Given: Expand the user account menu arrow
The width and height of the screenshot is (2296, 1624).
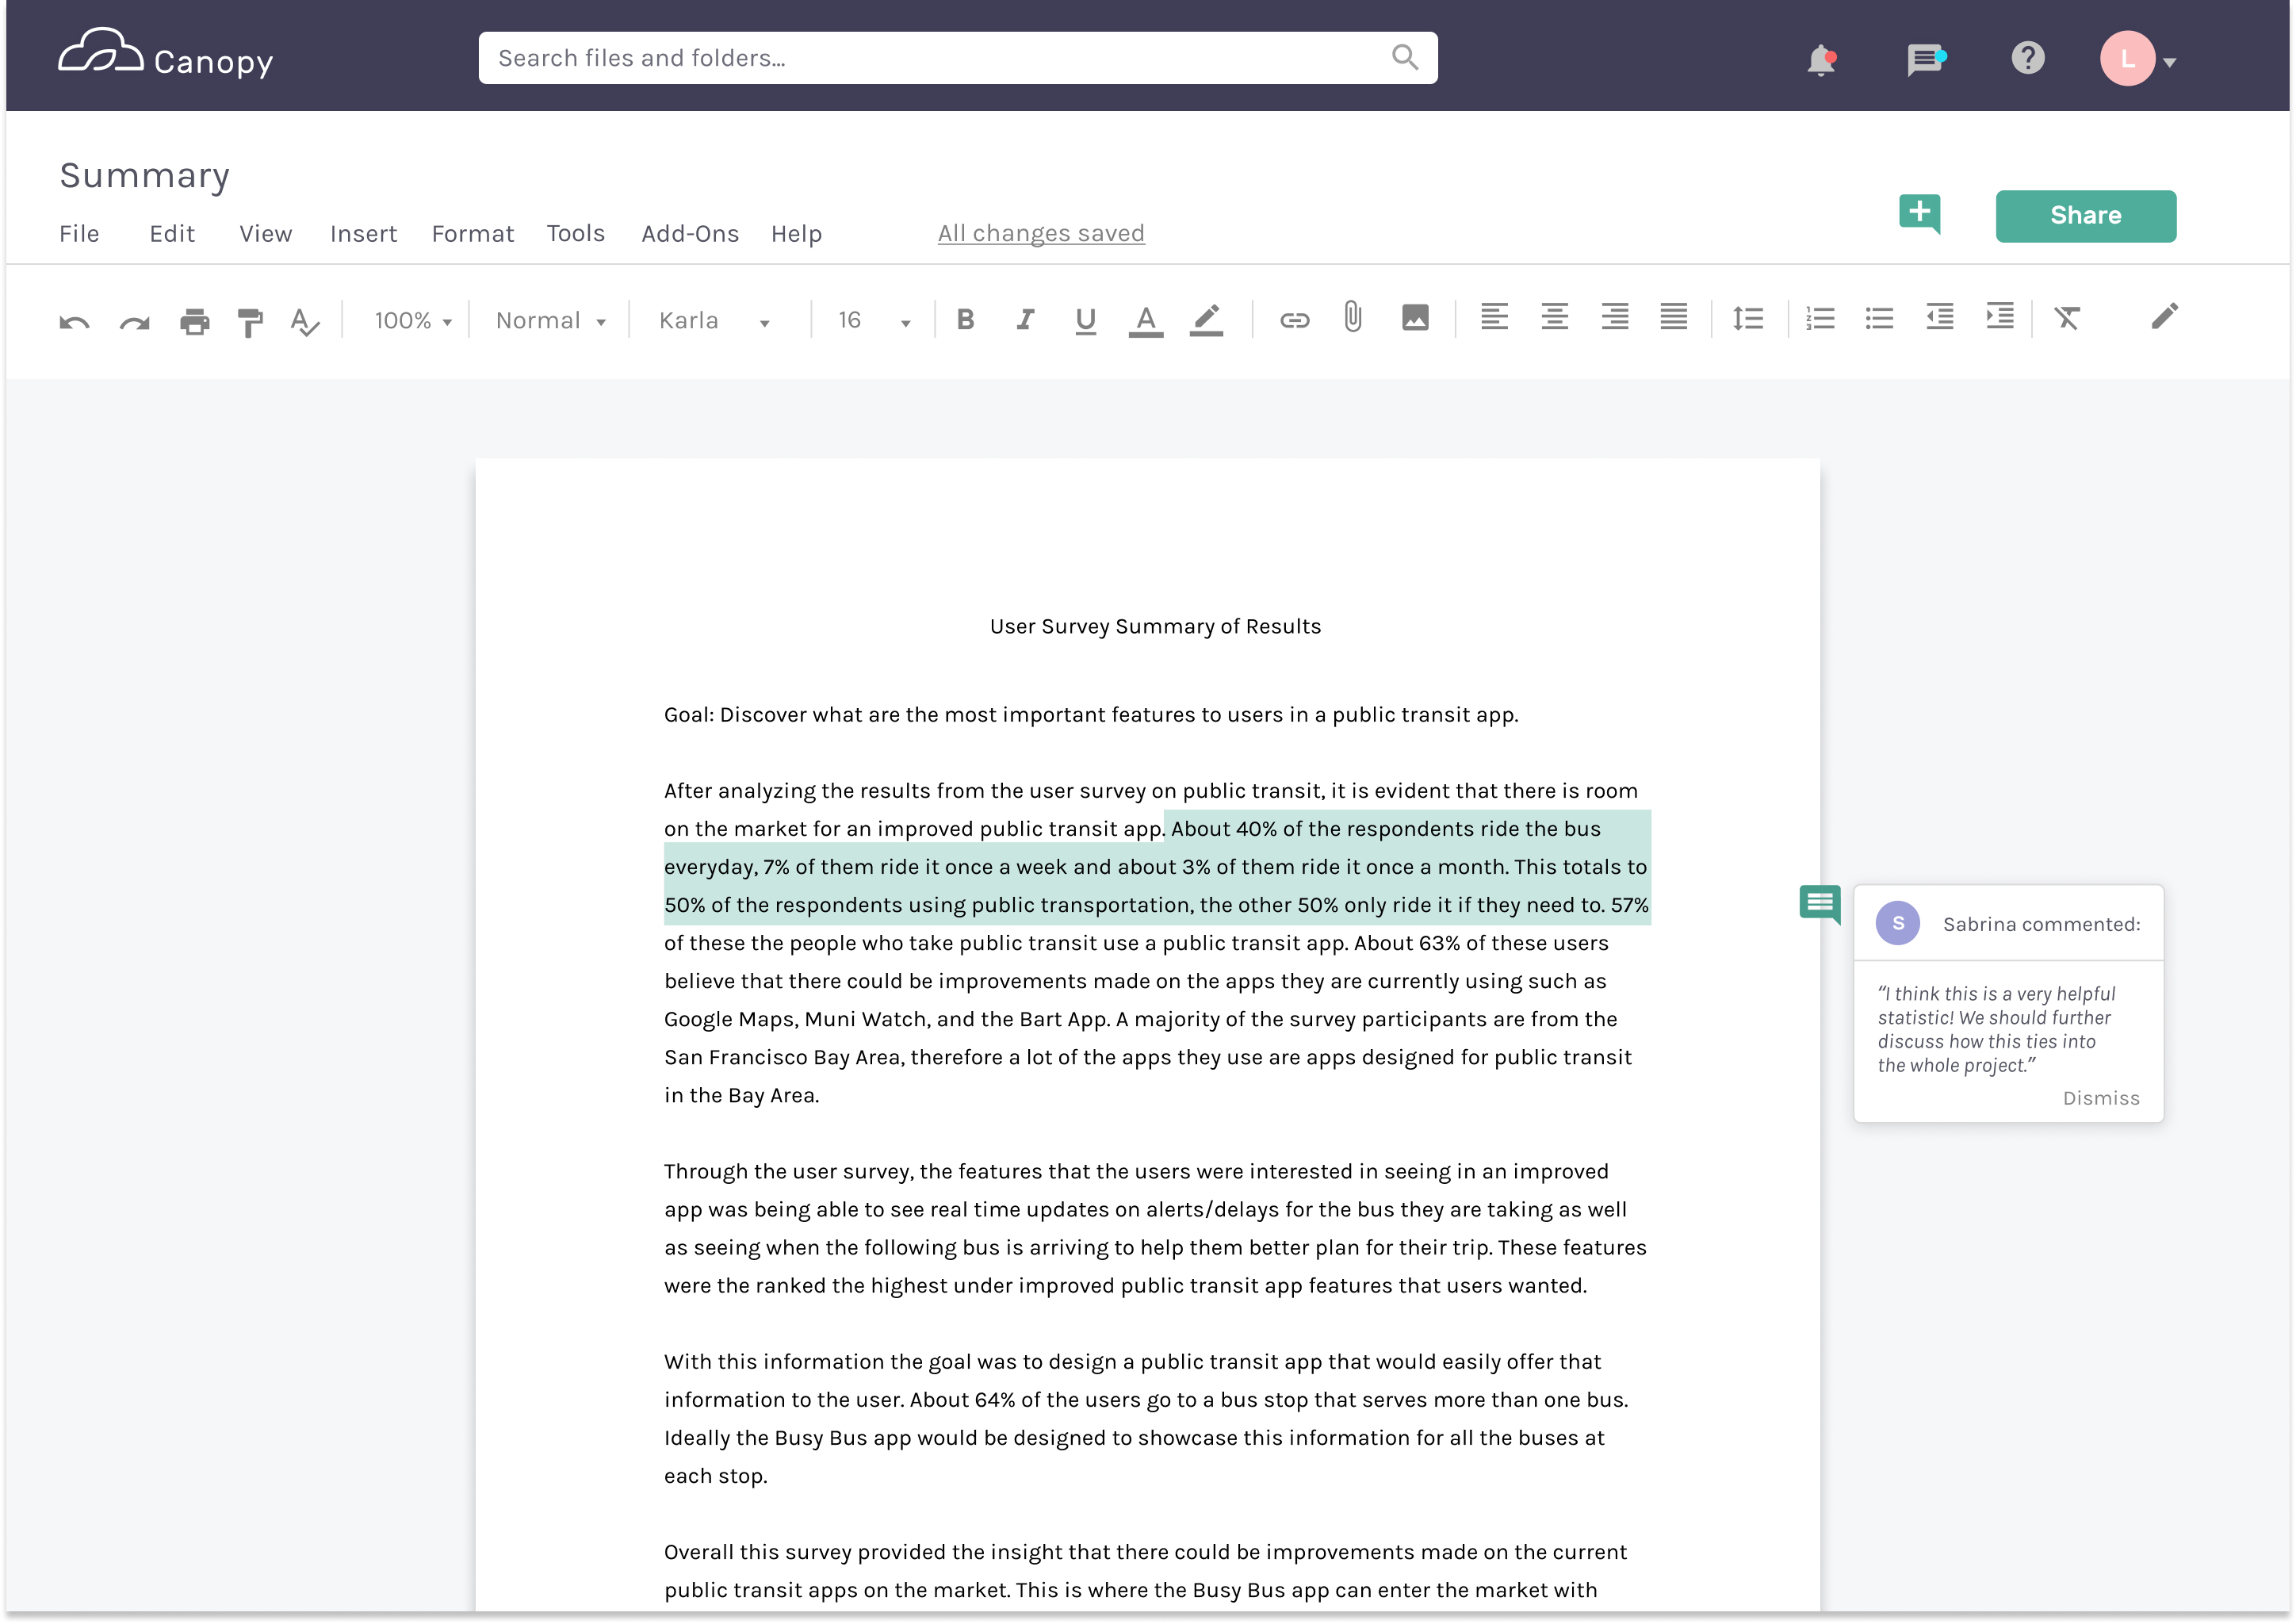Looking at the screenshot, I should pyautogui.click(x=2169, y=62).
